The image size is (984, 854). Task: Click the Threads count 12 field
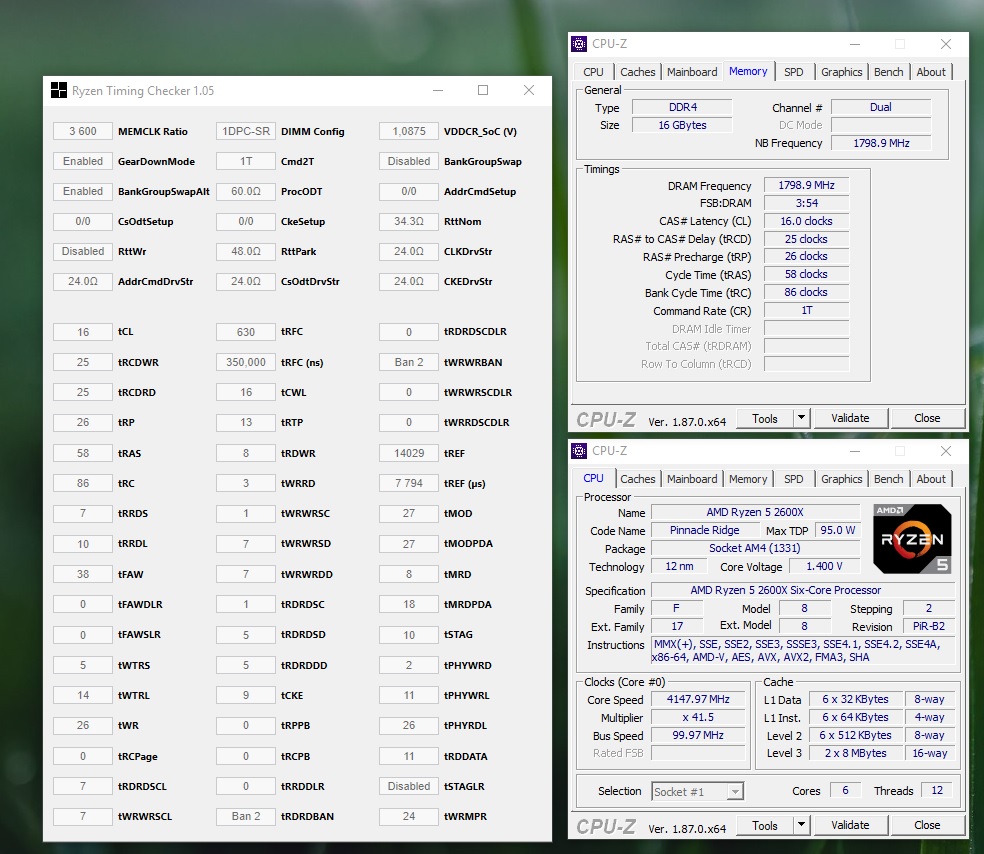937,791
